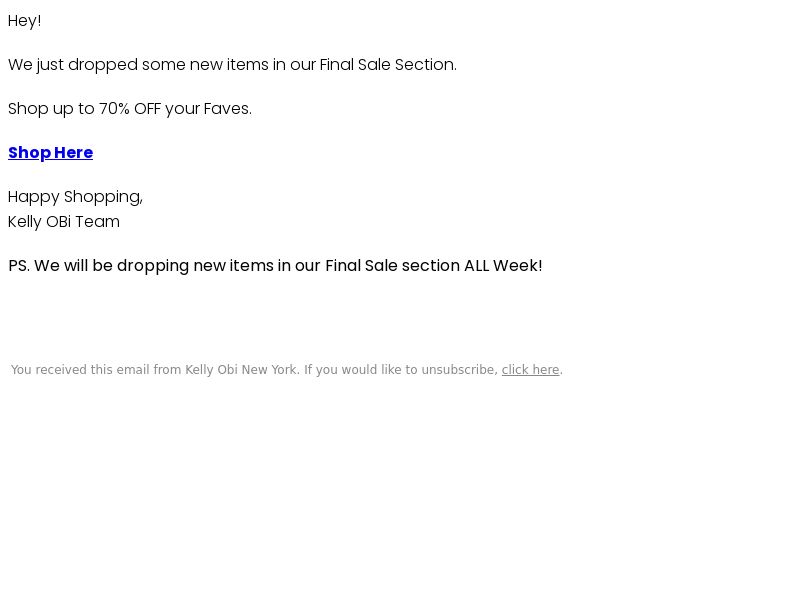The height and width of the screenshot is (600, 800).
Task: Click 'Final Sale section' in the PS line
Action: click(x=392, y=266)
